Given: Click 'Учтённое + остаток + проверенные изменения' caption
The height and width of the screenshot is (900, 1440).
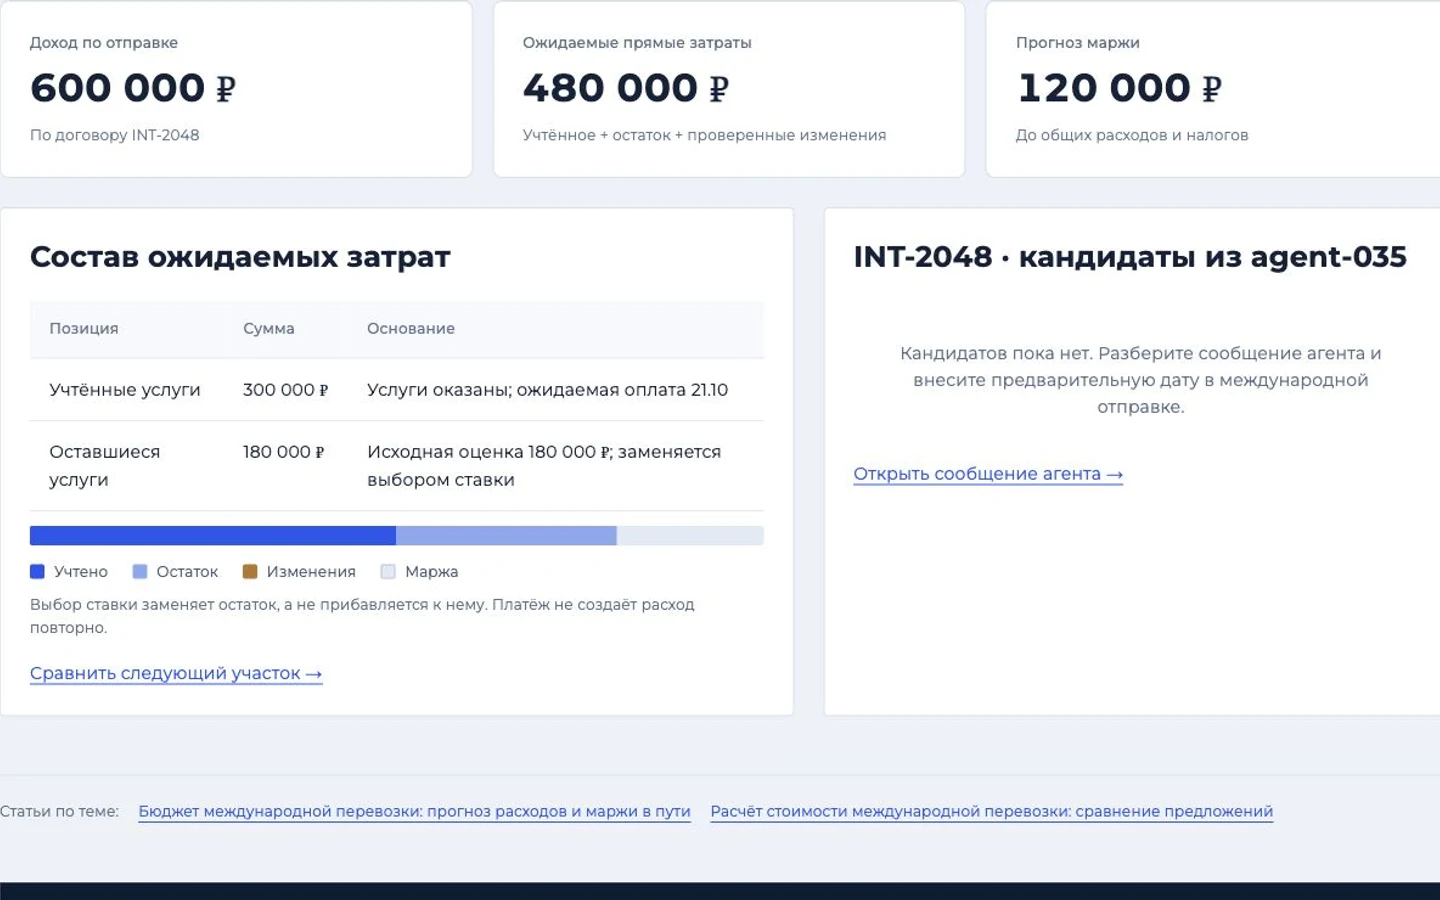Looking at the screenshot, I should [x=704, y=135].
